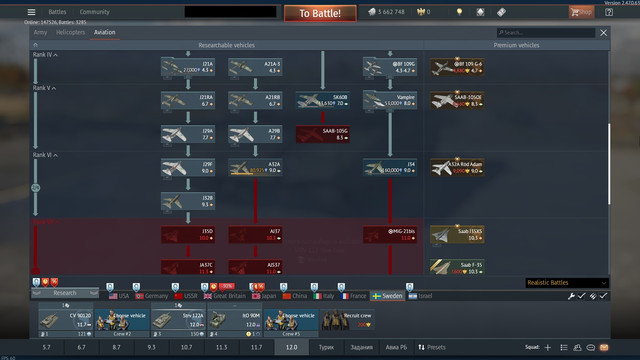The image size is (640, 360).
Task: Select the premium A32A Röd Adam card
Action: [457, 168]
